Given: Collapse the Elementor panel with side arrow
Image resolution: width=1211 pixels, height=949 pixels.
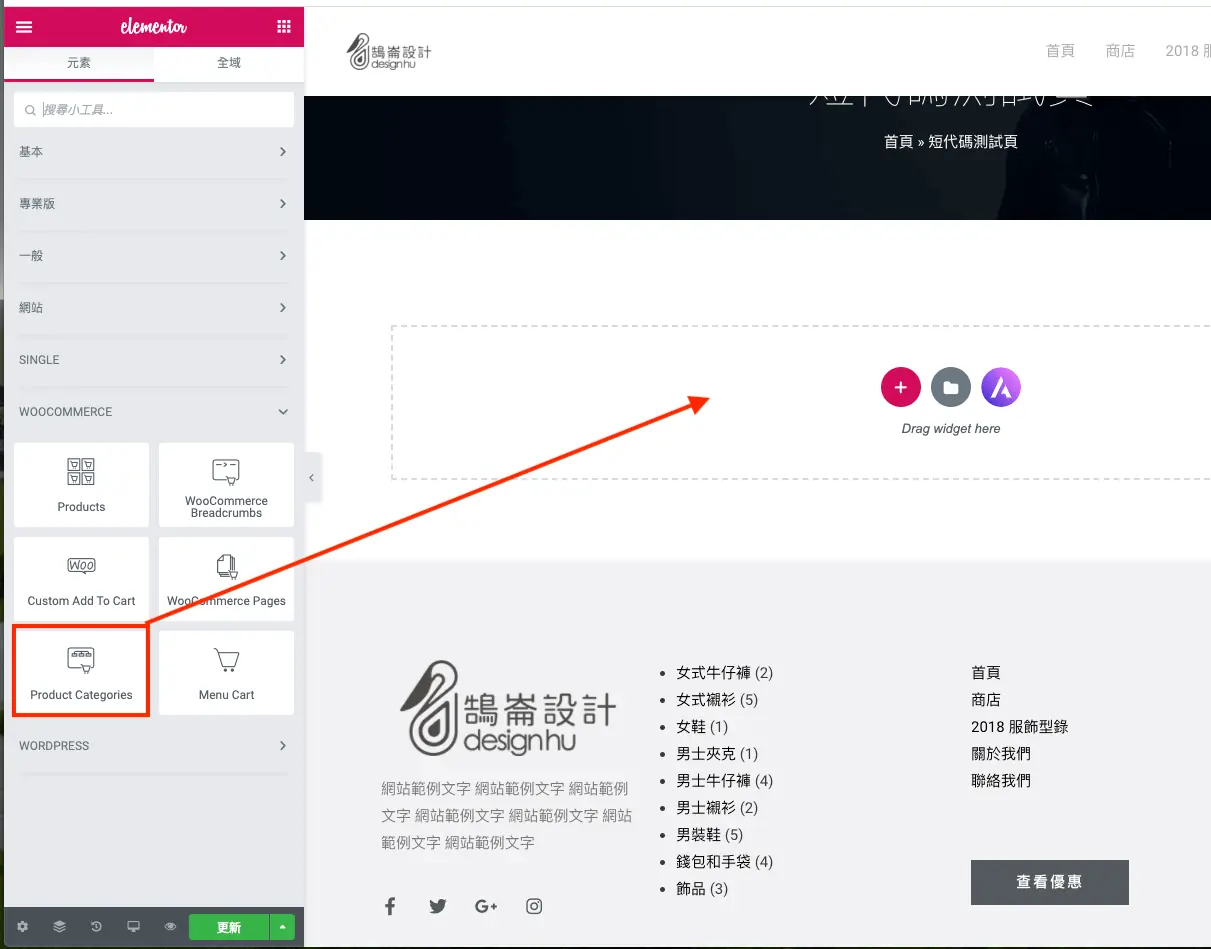Looking at the screenshot, I should pyautogui.click(x=311, y=478).
